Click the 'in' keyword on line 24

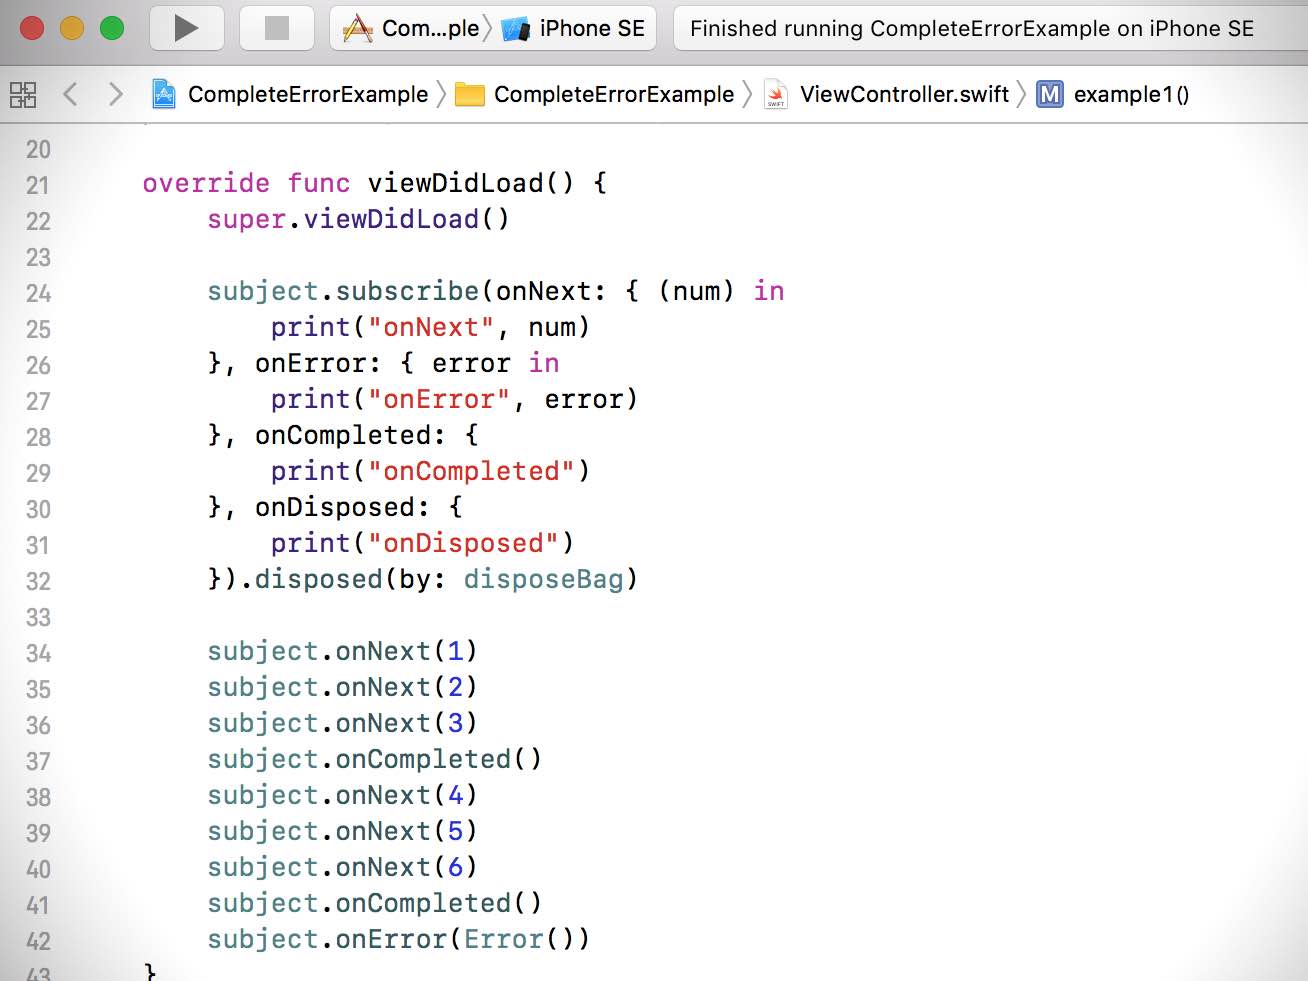(x=769, y=291)
